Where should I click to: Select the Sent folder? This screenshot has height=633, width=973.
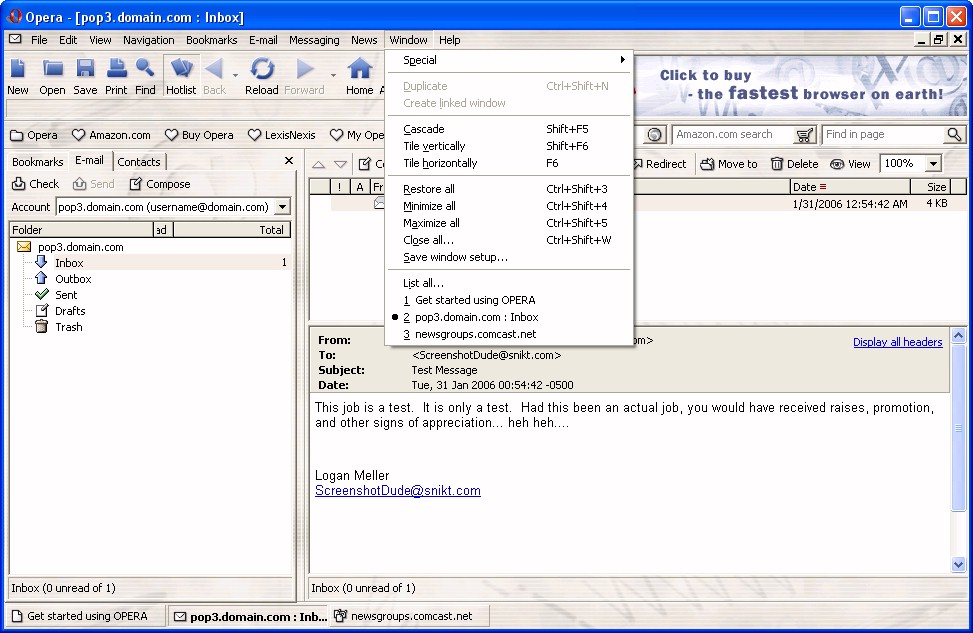point(66,295)
